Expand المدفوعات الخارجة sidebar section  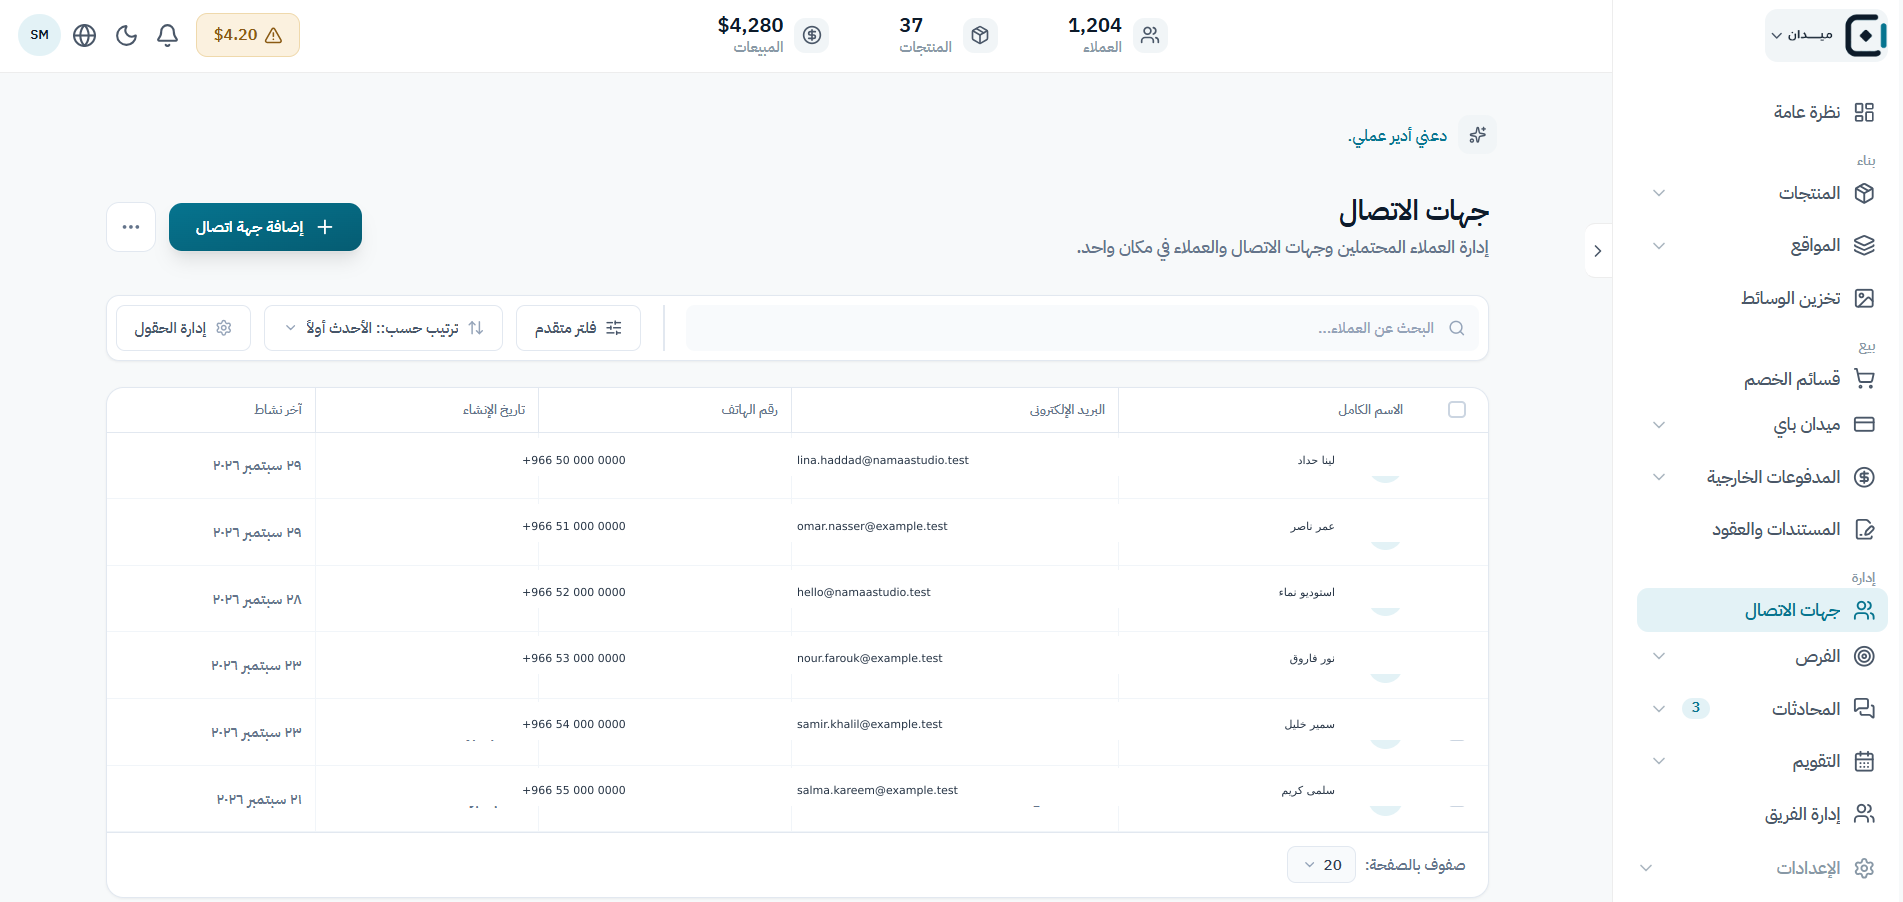point(1659,477)
